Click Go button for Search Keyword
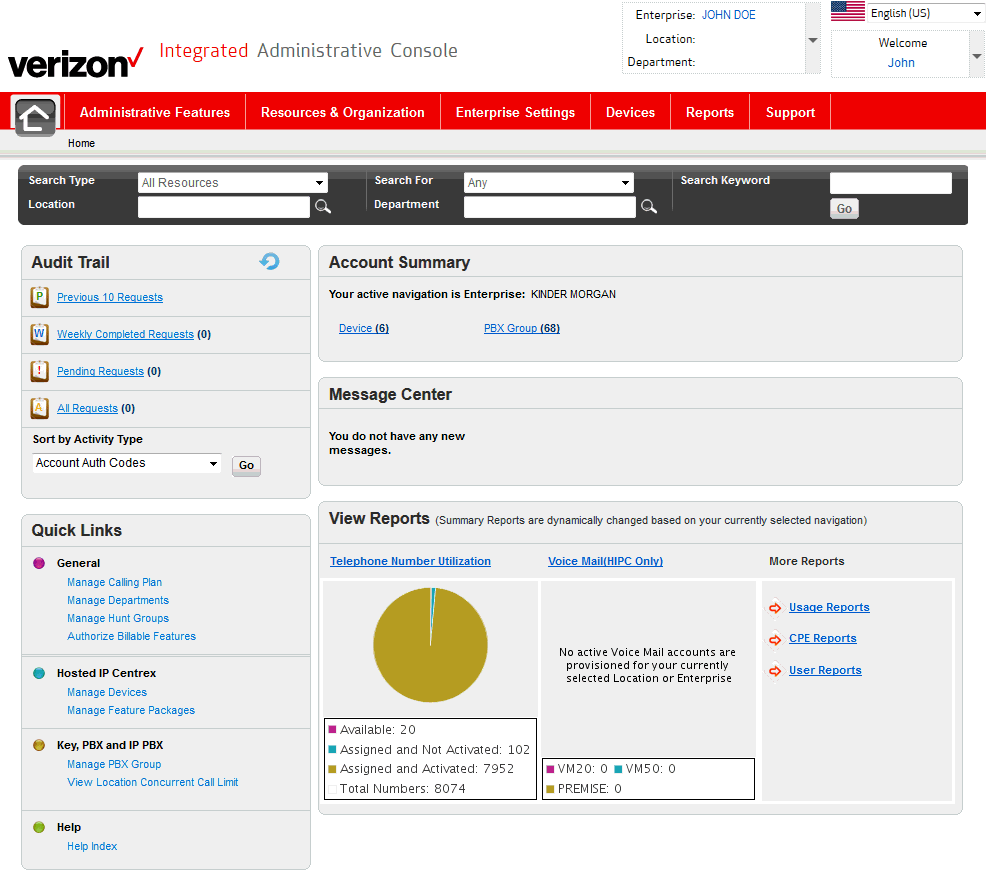Screen dimensions: 986x887 tap(844, 209)
